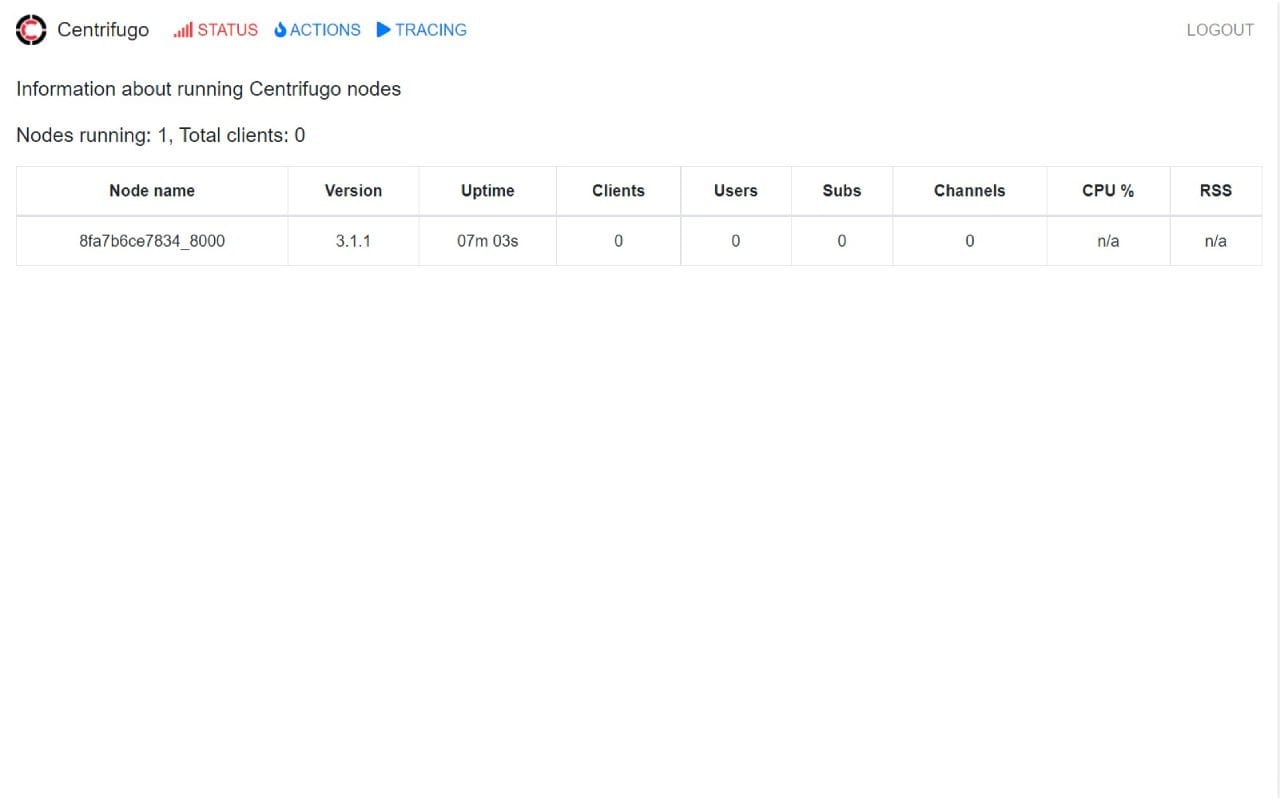The width and height of the screenshot is (1280, 800).
Task: Switch to the TRACING view
Action: 430,30
